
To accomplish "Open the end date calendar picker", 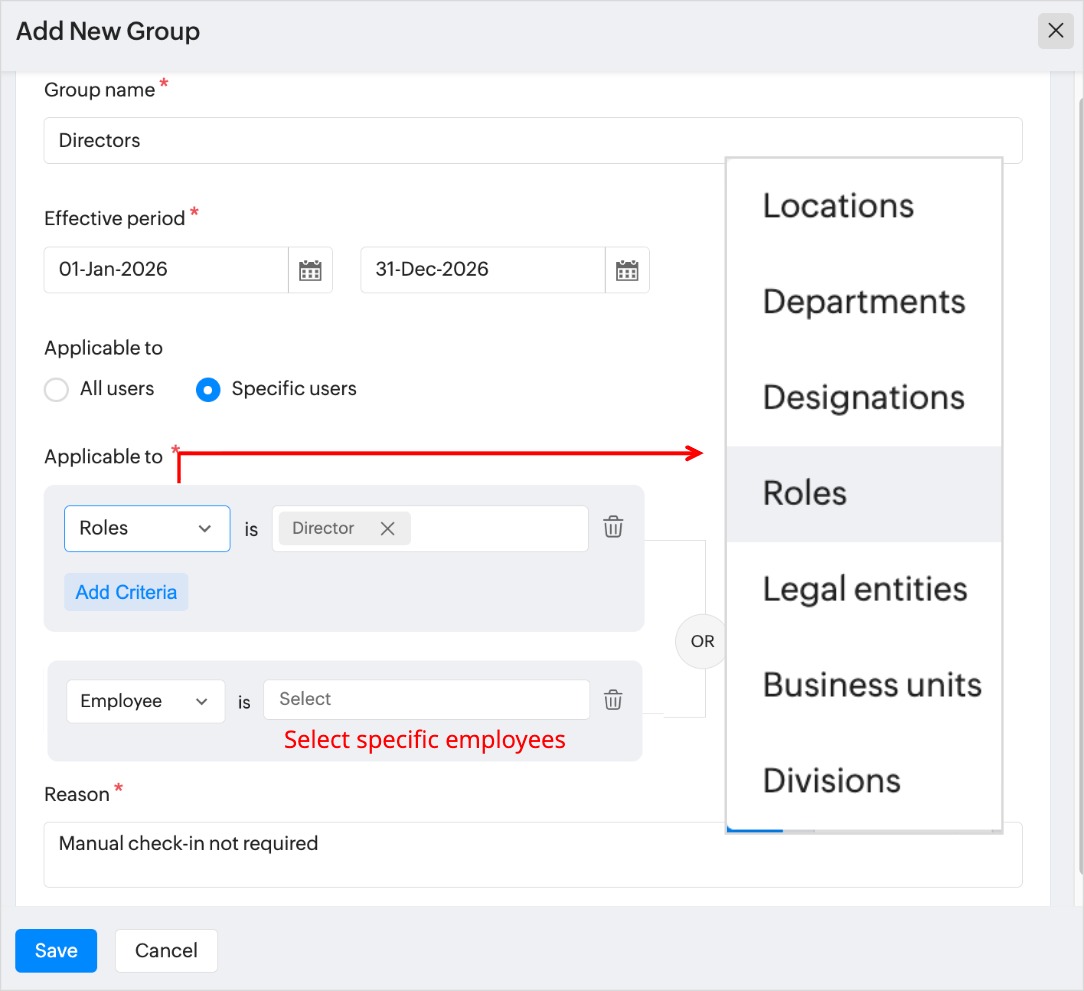I will 627,270.
